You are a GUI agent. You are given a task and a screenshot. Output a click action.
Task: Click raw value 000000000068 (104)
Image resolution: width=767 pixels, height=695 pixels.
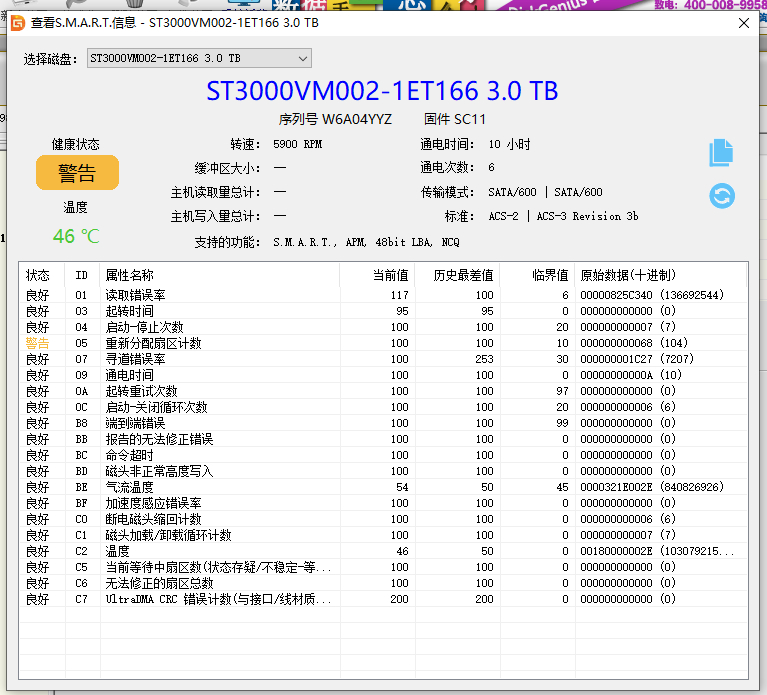point(634,343)
